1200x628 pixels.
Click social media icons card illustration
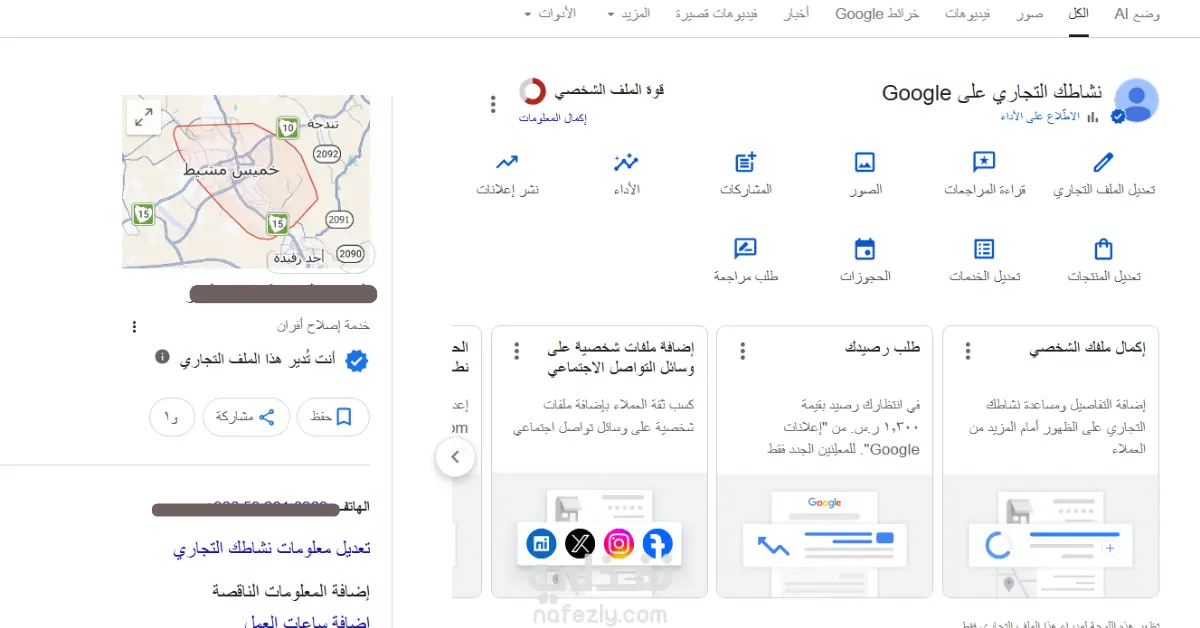click(599, 535)
